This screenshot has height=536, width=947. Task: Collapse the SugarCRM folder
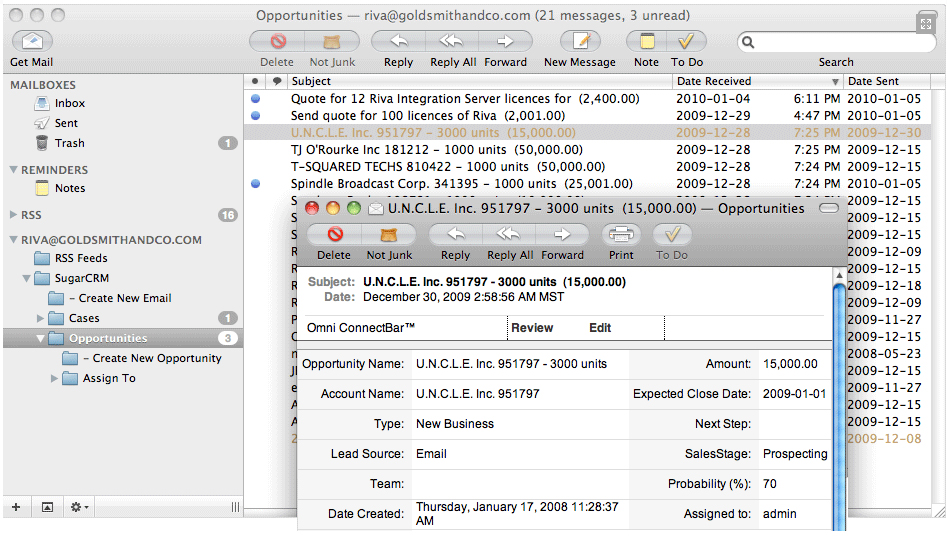(x=27, y=279)
